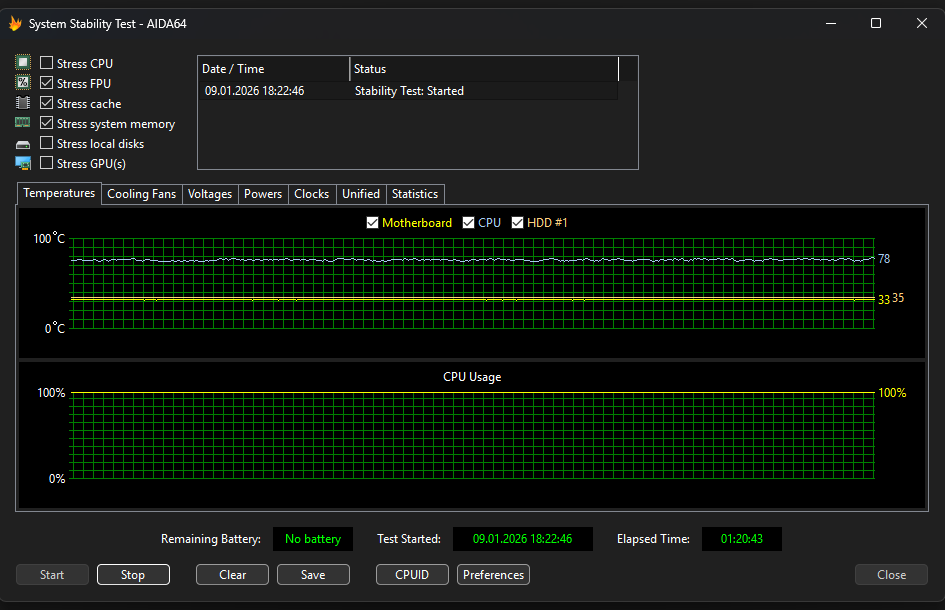The image size is (945, 610).
Task: Click the No battery value field
Action: point(313,539)
